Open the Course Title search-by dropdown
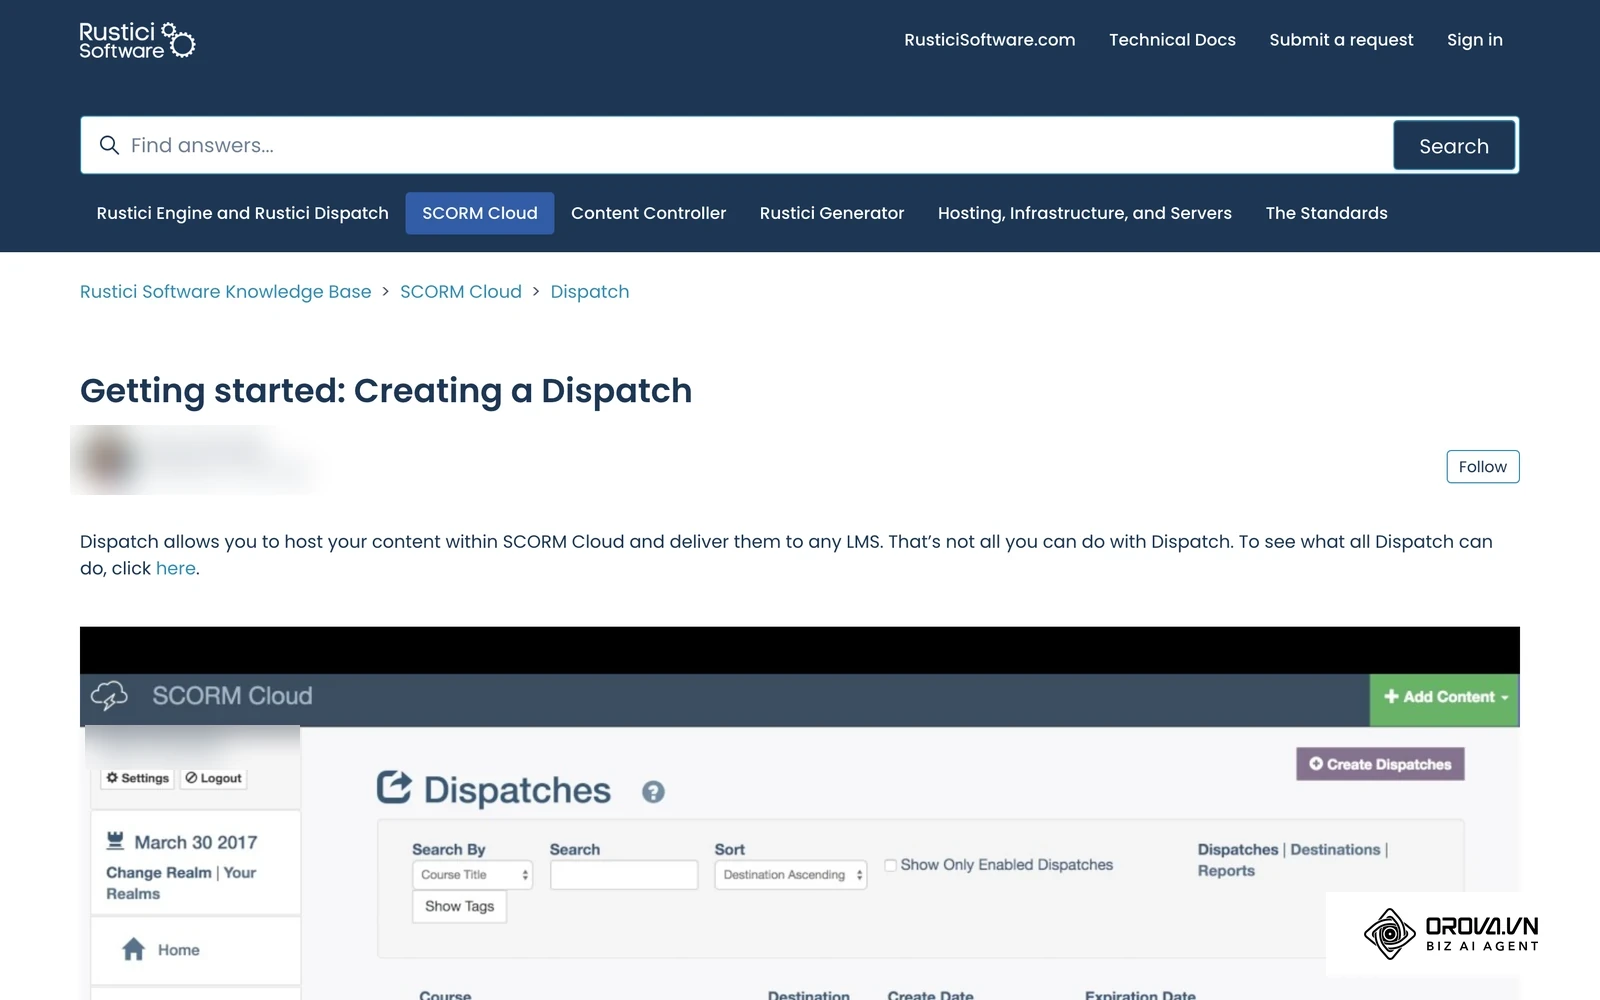Screen dimensions: 1600x1000 (x=472, y=875)
